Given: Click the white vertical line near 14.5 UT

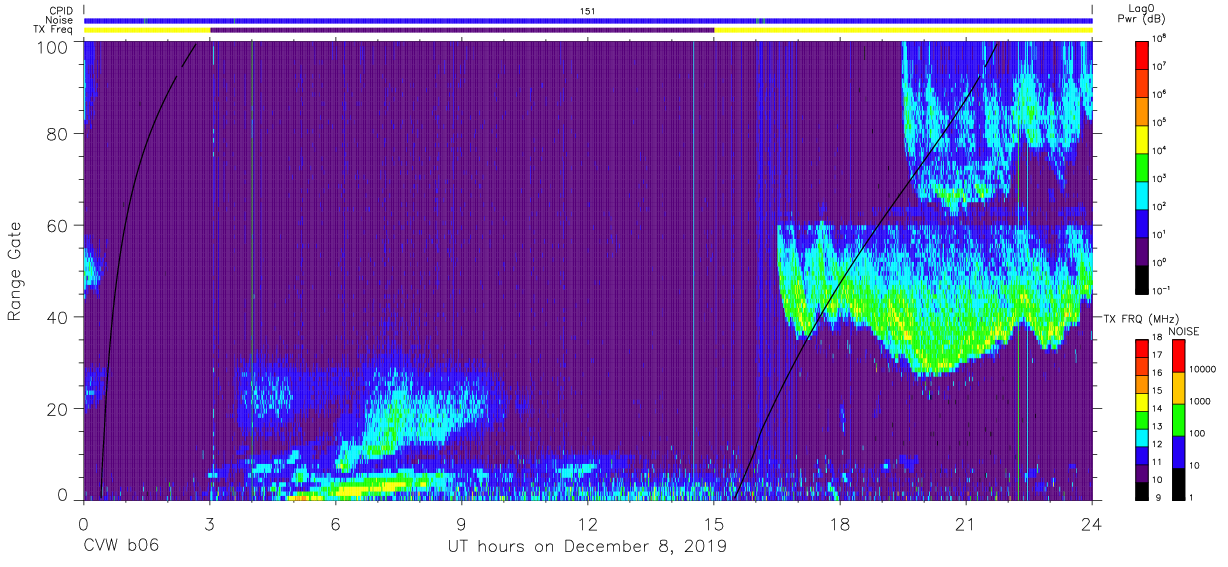Looking at the screenshot, I should [693, 270].
